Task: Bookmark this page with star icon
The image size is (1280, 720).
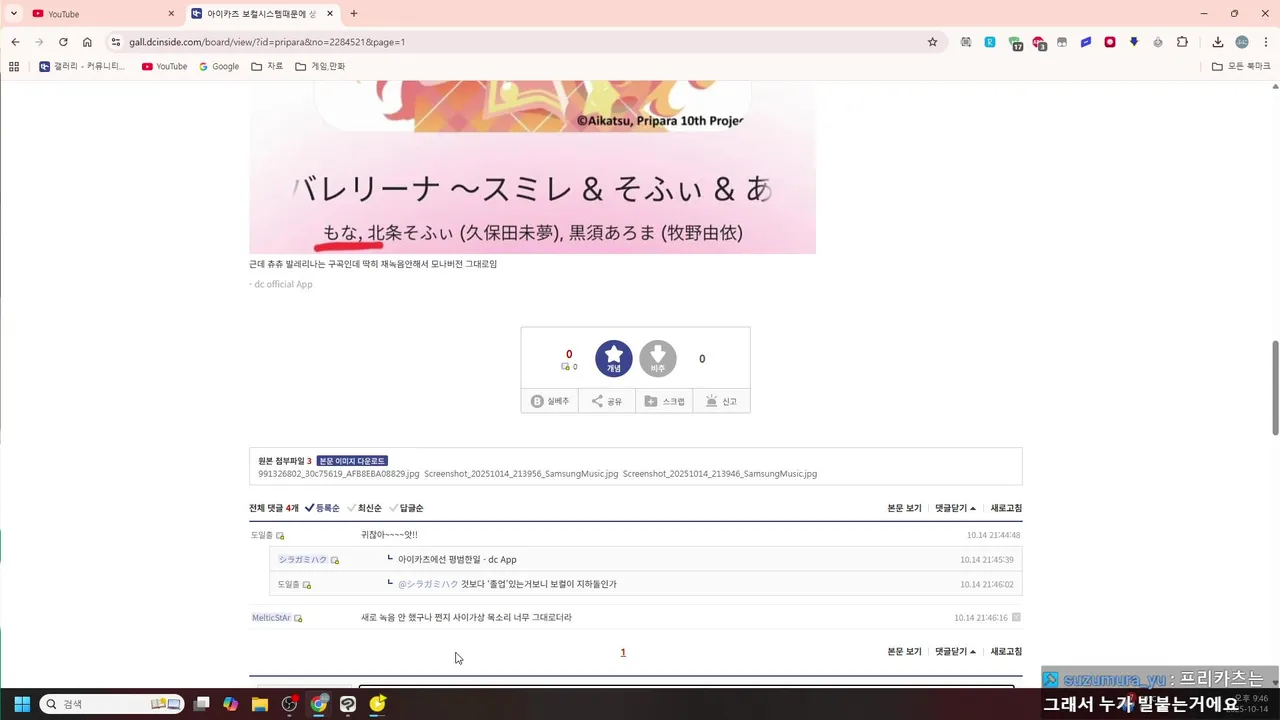Action: click(x=932, y=42)
